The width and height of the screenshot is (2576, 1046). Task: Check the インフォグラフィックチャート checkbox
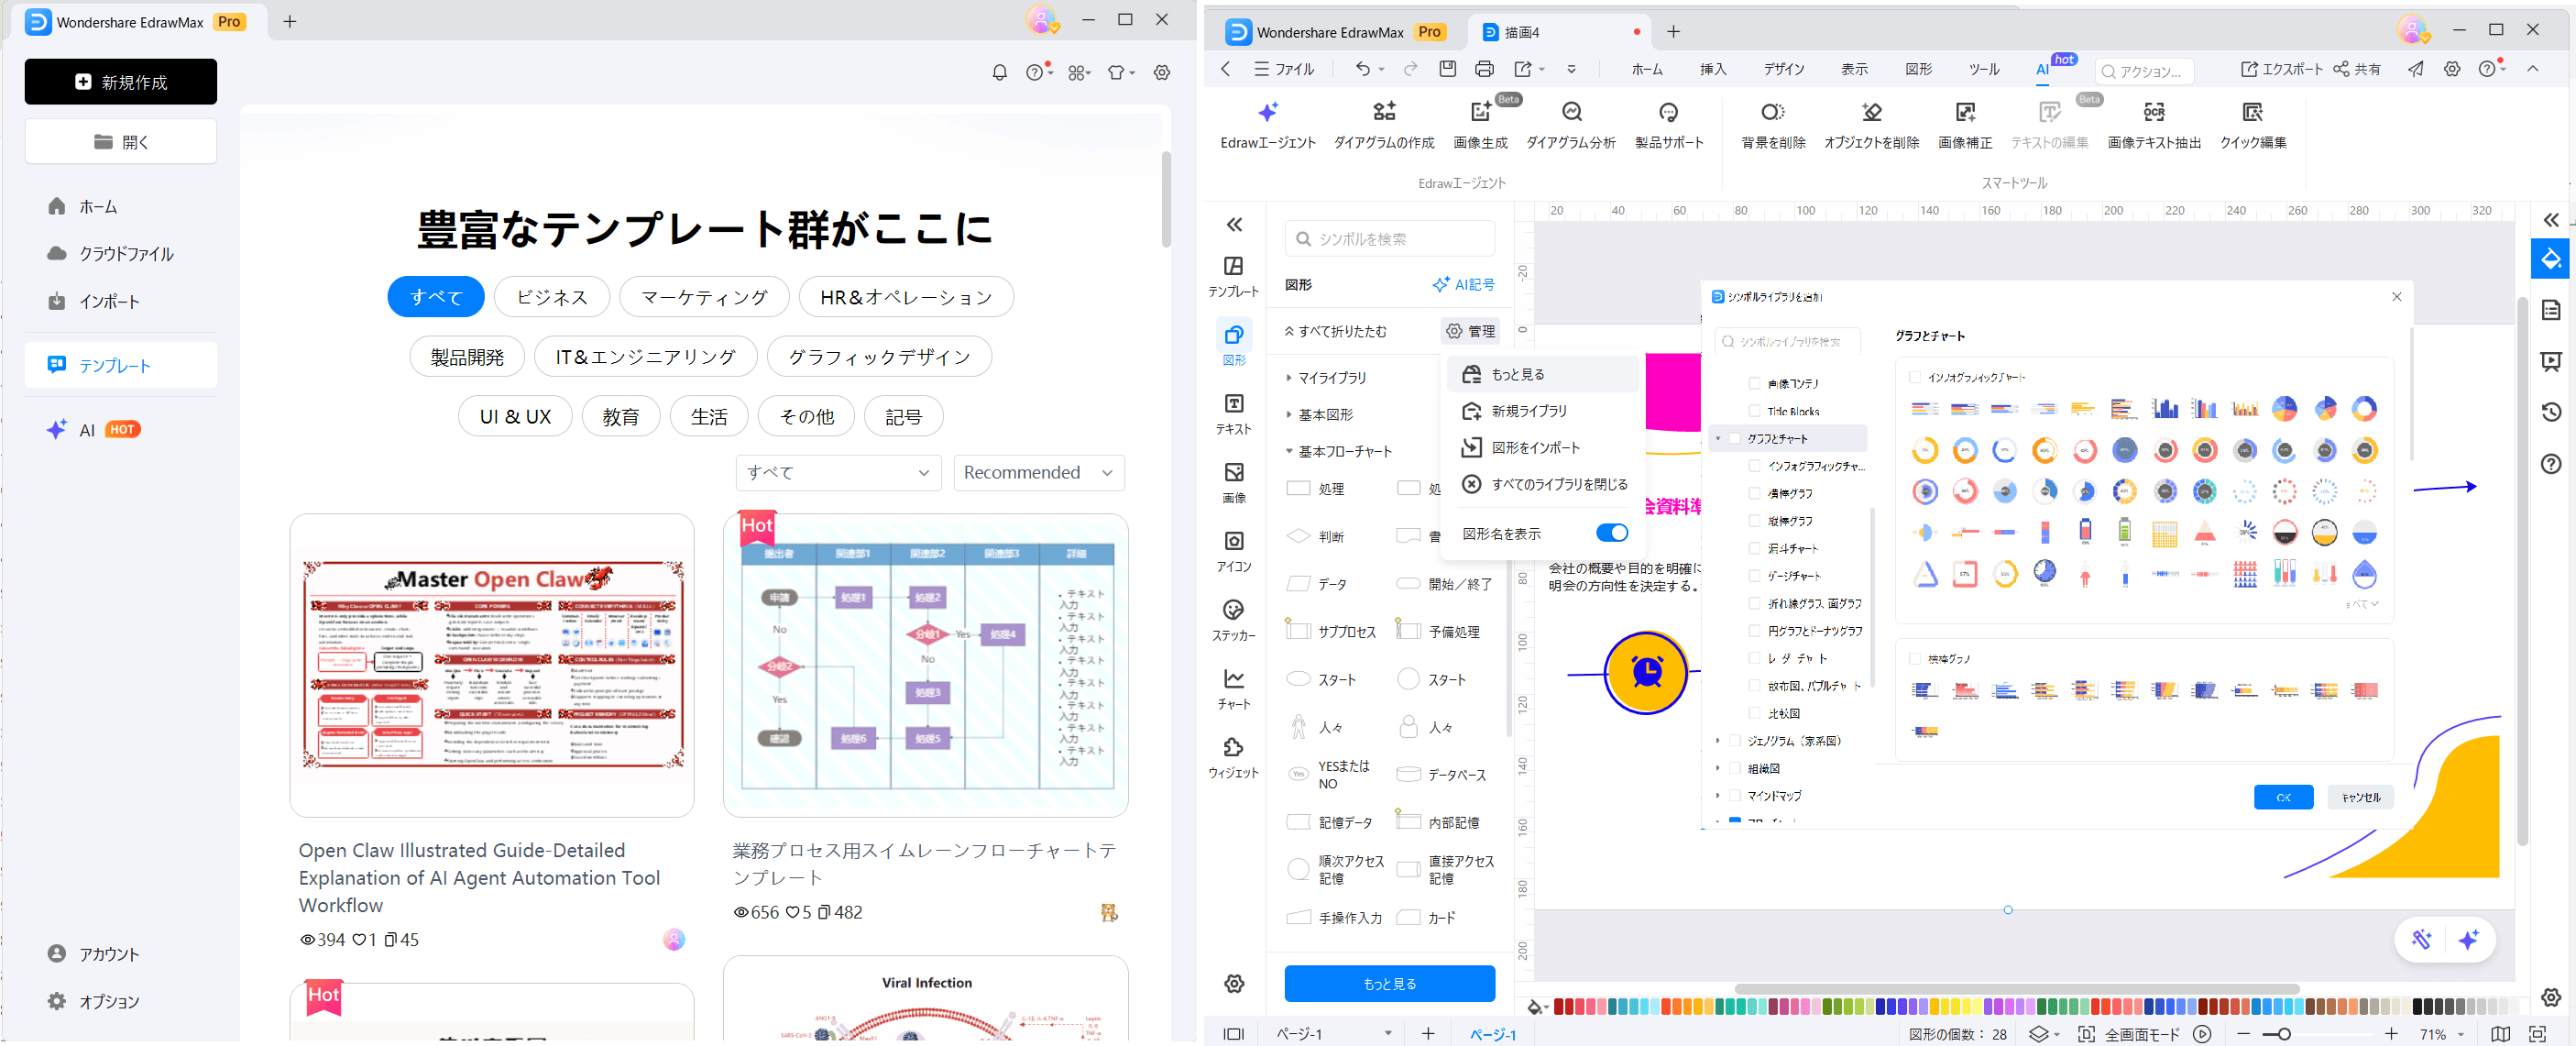pyautogui.click(x=1753, y=465)
